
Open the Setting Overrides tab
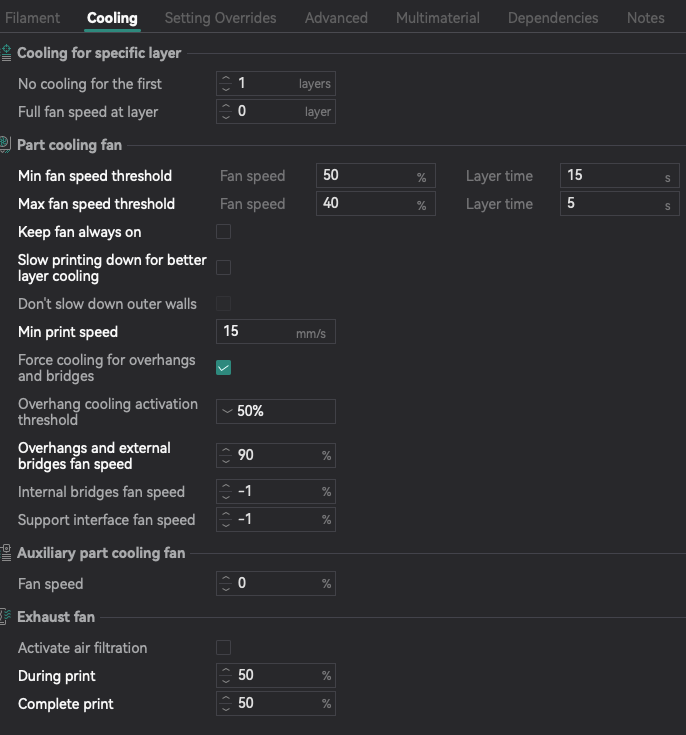point(220,18)
